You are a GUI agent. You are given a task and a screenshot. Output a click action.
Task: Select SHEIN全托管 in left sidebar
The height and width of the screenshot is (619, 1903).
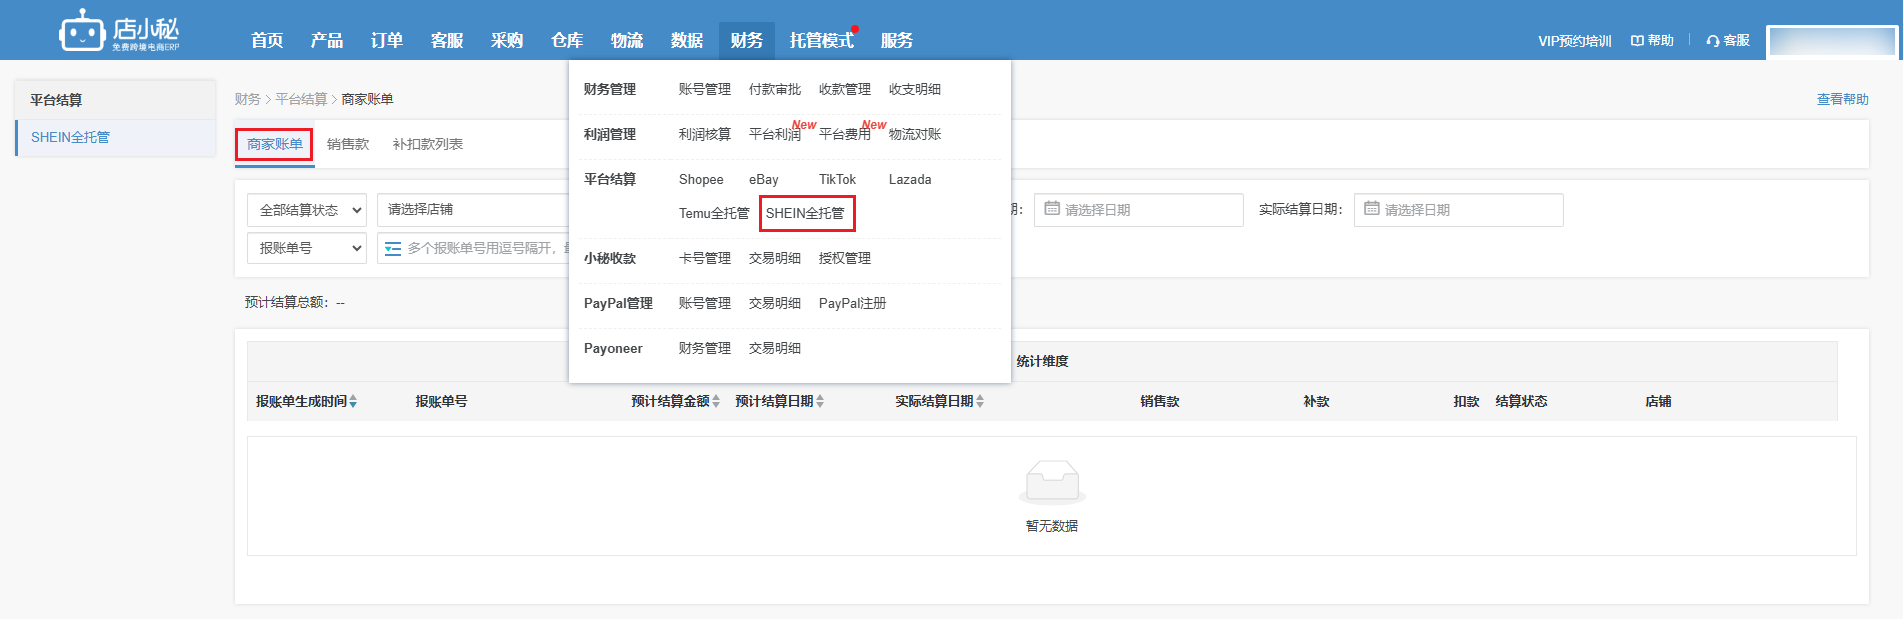115,137
